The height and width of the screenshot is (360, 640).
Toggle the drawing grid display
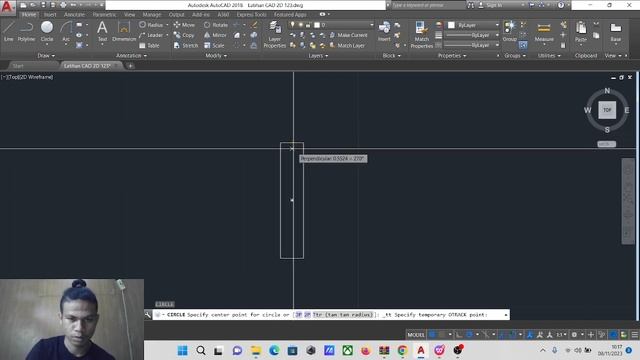coord(433,335)
